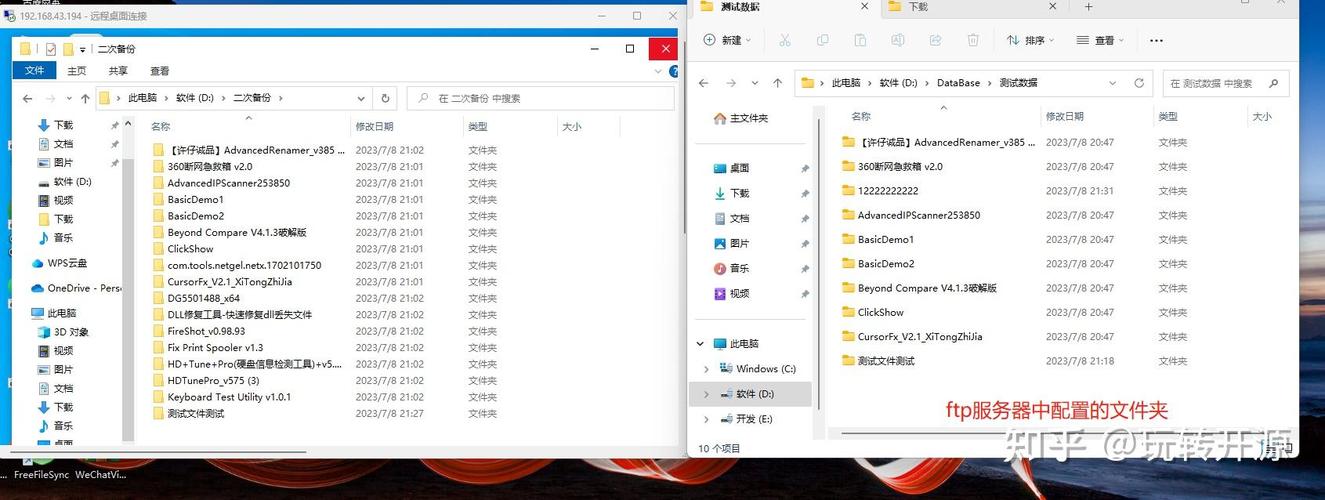Go back in 测试数据 window navigation
The image size is (1325, 500).
(x=704, y=83)
